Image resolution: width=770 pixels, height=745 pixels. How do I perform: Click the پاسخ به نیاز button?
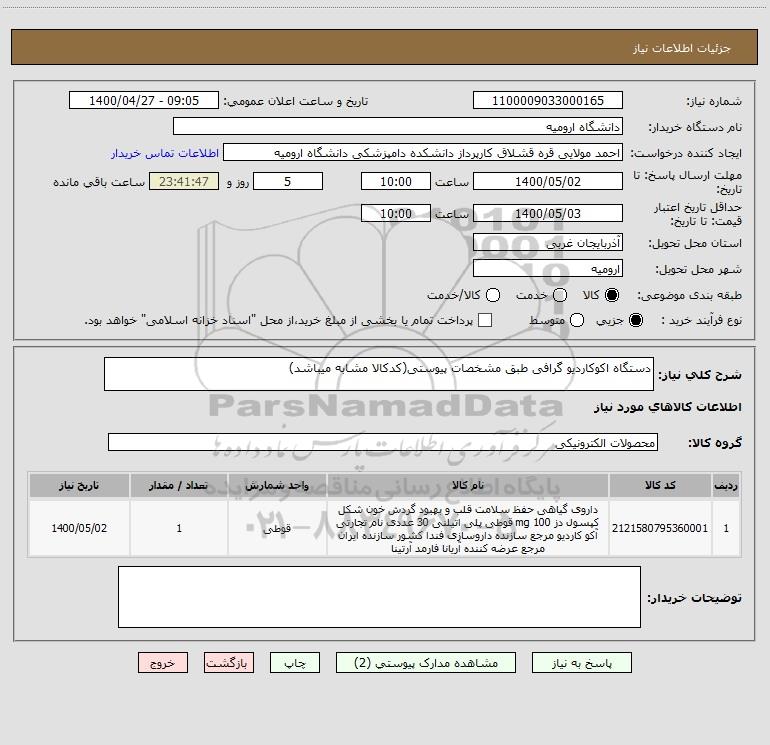tap(581, 663)
